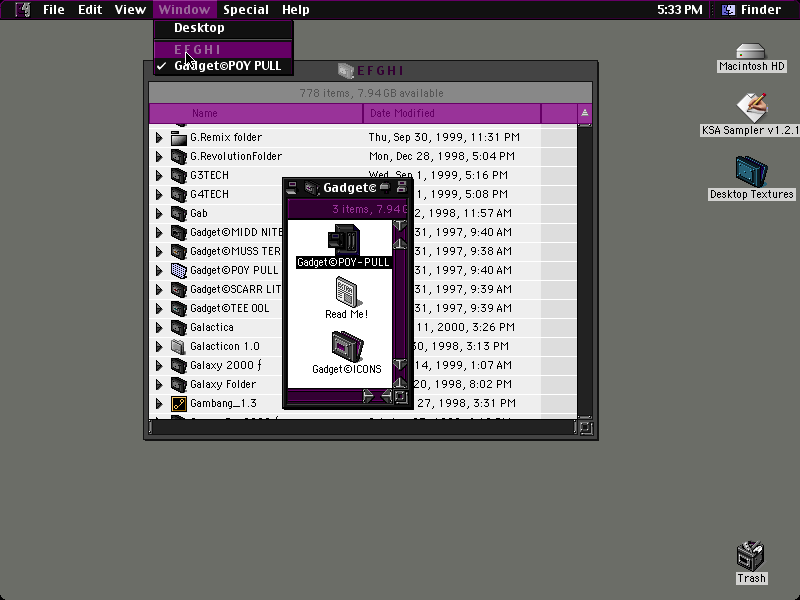Expand the Galaxy Folder disclosure triangle
This screenshot has width=800, height=600.
tap(159, 384)
